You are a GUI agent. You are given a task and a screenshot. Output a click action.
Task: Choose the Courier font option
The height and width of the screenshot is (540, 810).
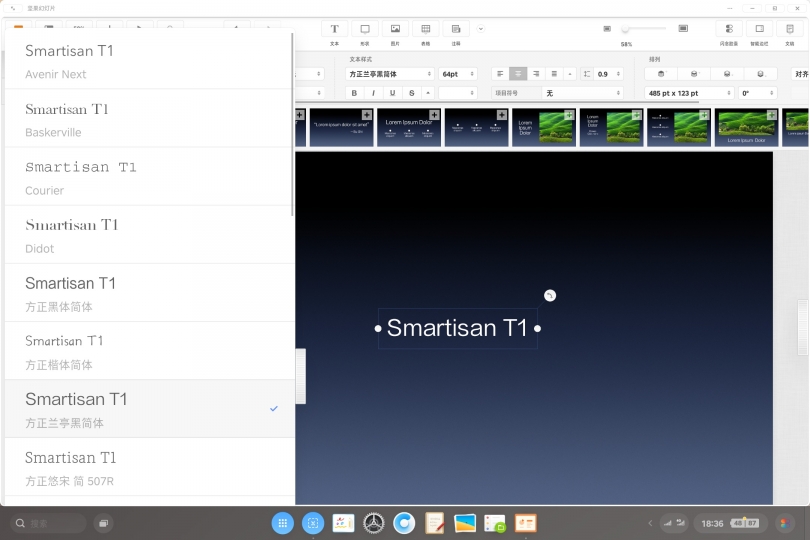coord(149,177)
